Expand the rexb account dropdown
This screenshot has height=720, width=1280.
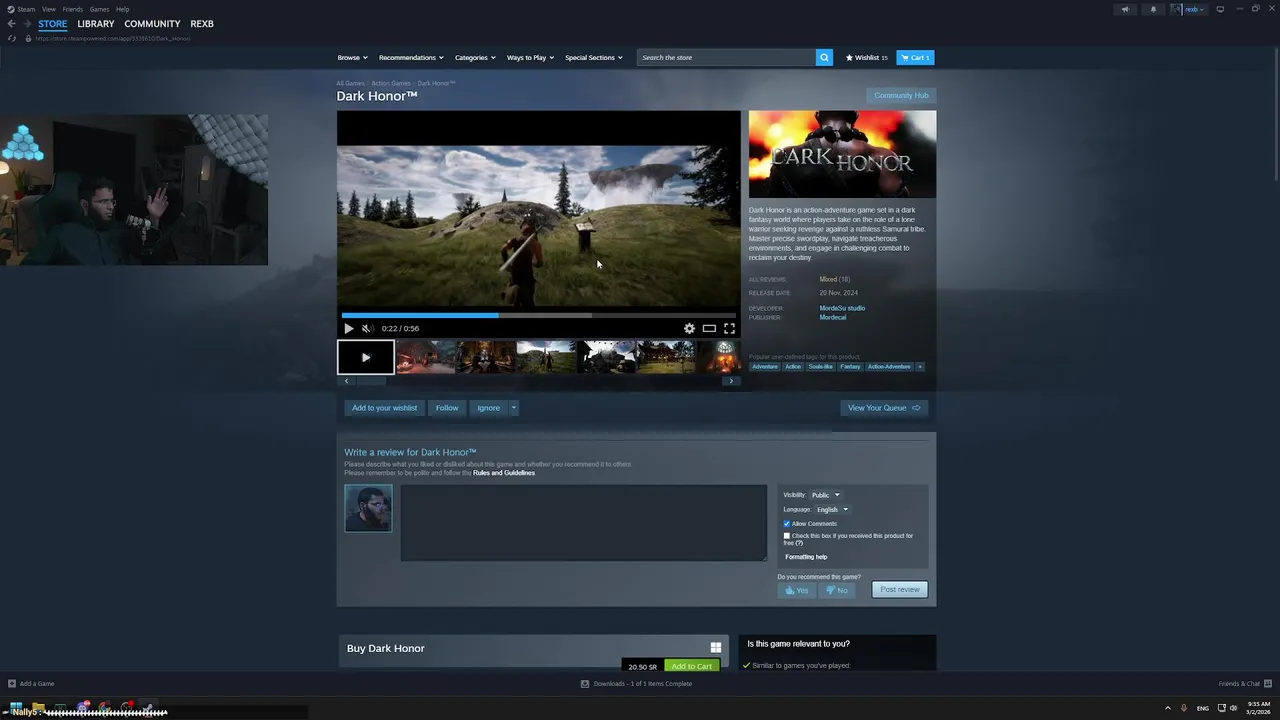[1190, 9]
